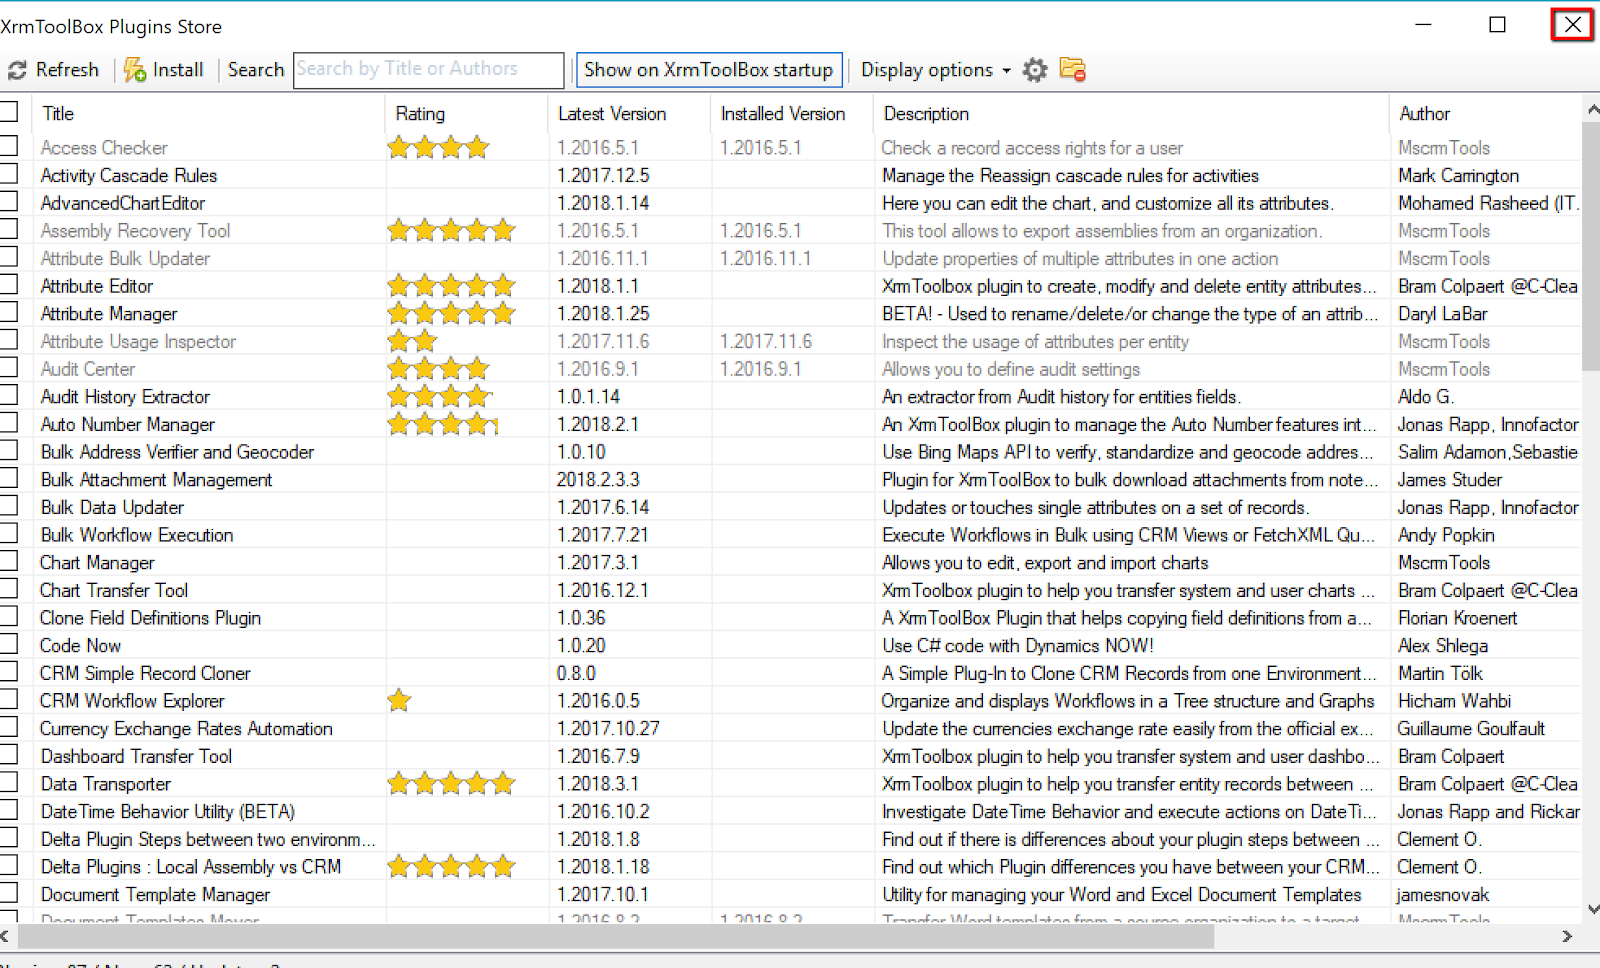
Task: Click the scroll left arrow
Action: [x=5, y=937]
